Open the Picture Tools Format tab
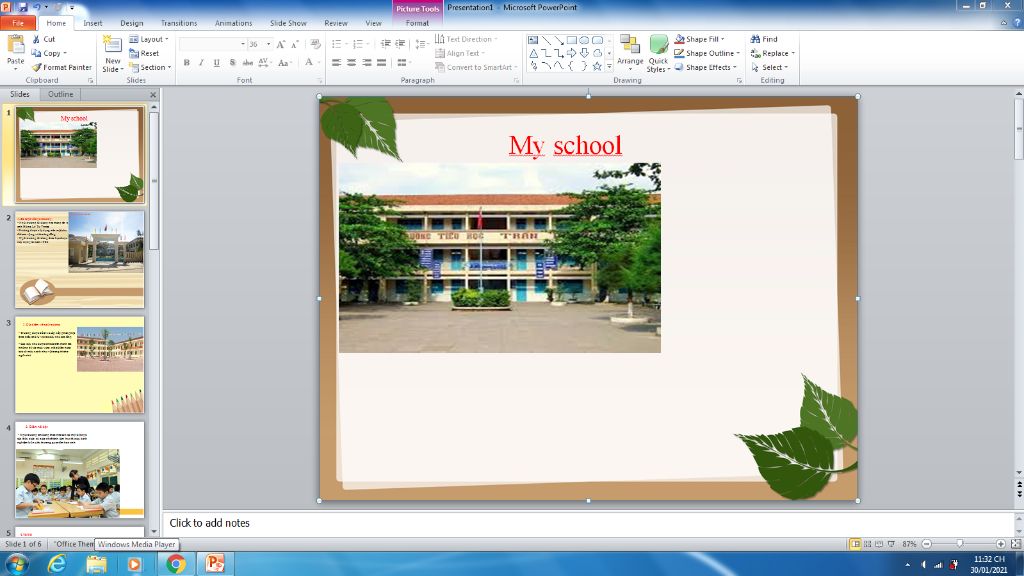Viewport: 1024px width, 576px height. pos(416,22)
